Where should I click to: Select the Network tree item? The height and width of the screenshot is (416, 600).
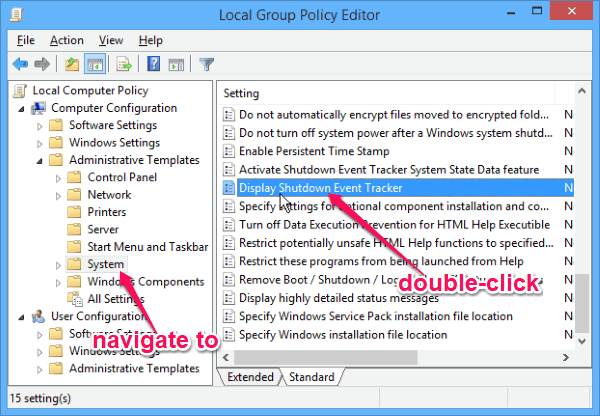pos(109,195)
